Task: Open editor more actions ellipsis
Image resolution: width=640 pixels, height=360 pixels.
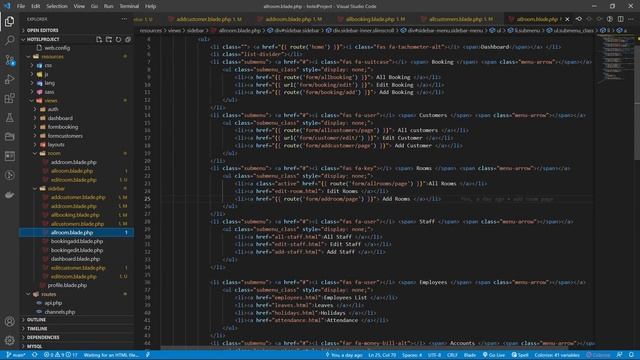Action: pos(631,19)
